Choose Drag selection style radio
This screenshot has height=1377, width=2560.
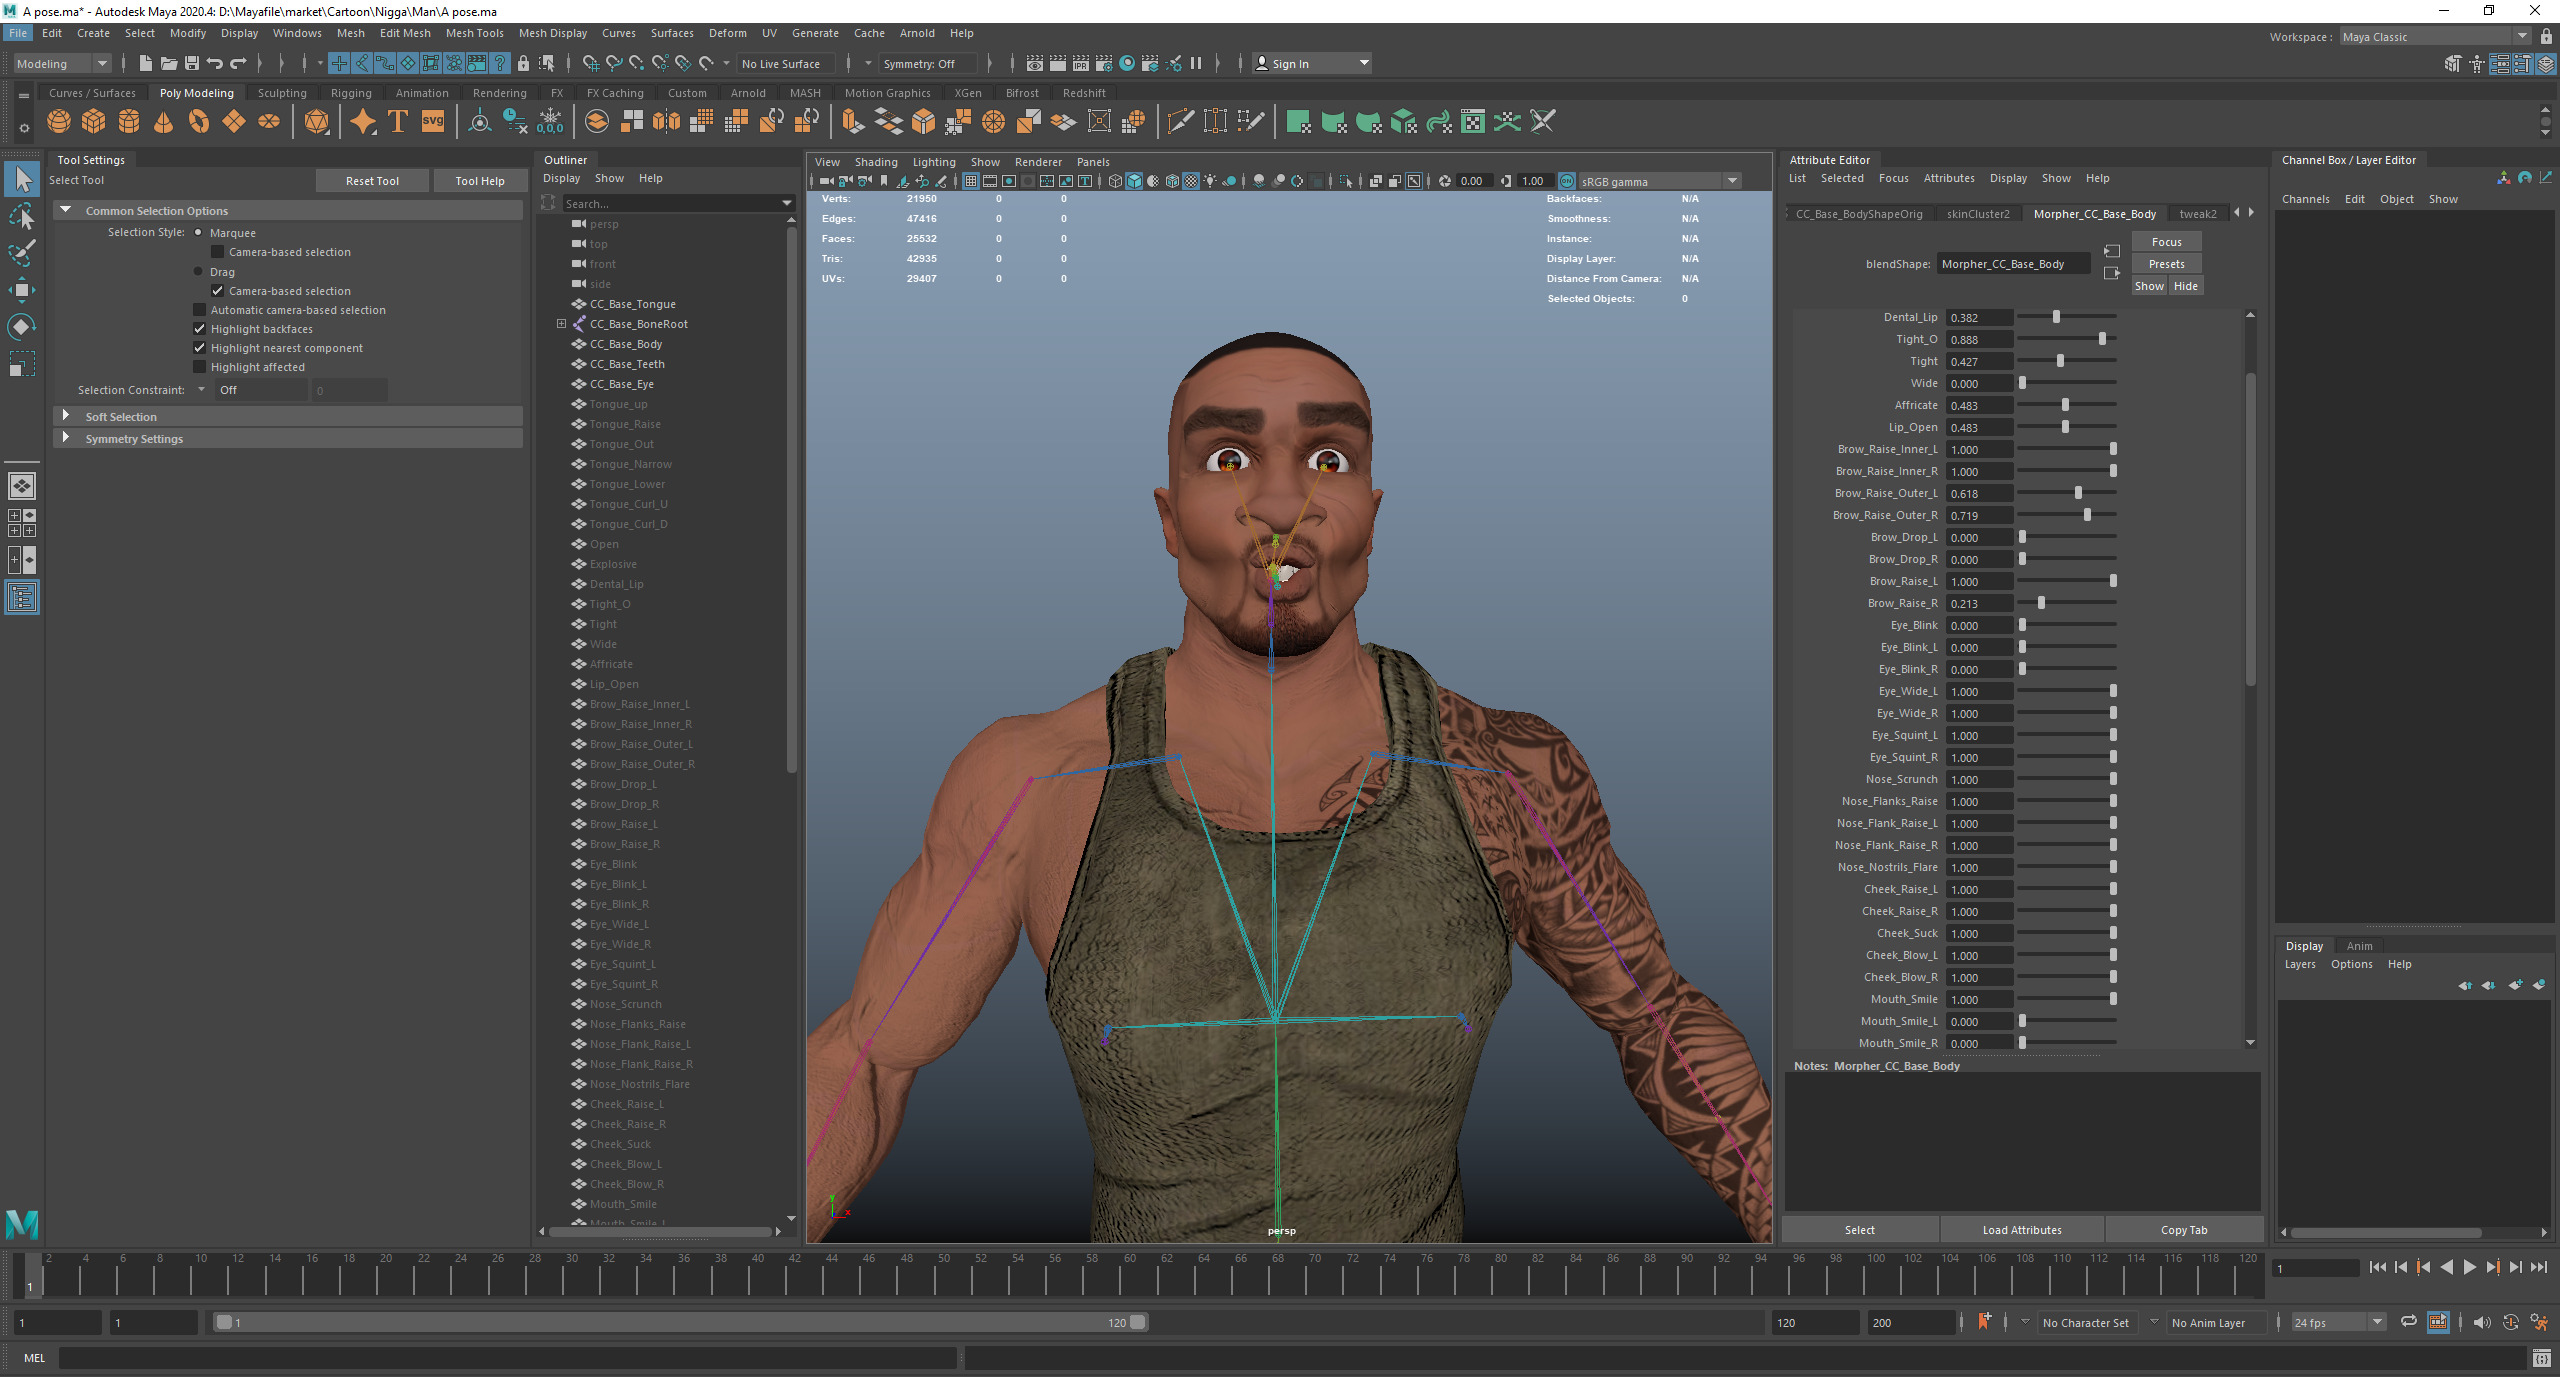(x=198, y=272)
